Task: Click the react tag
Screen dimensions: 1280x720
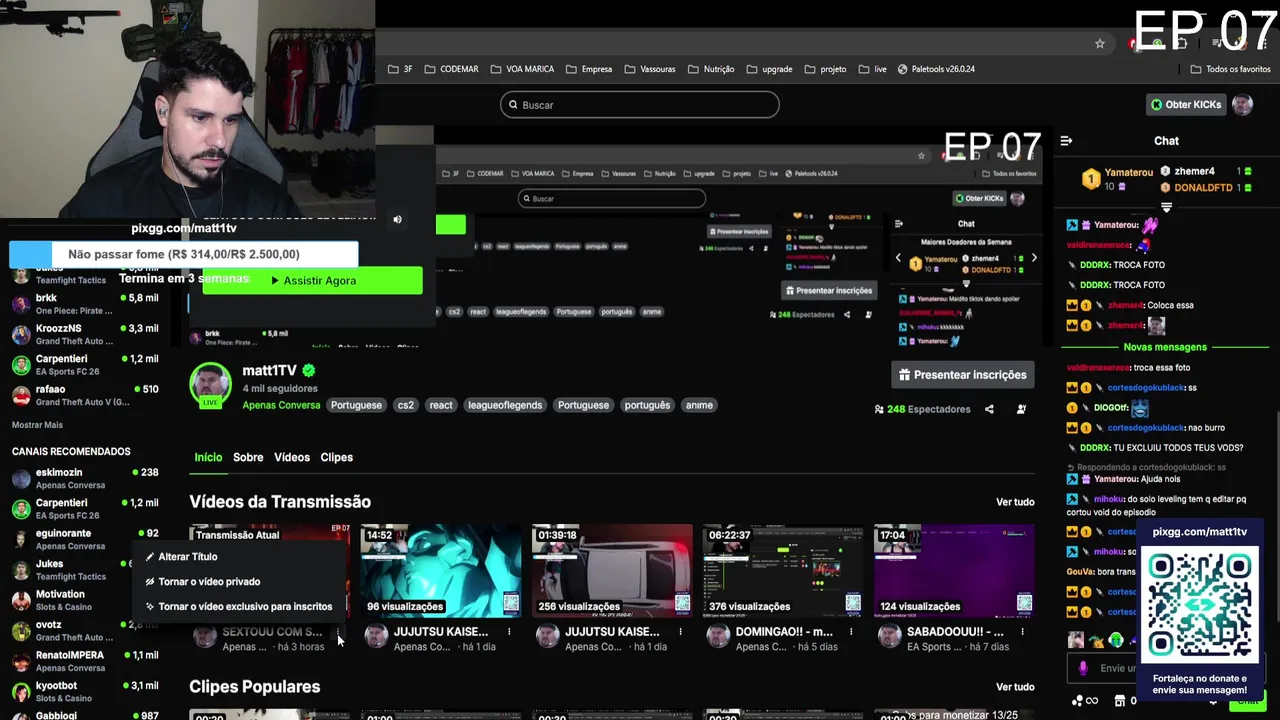Action: click(x=441, y=405)
